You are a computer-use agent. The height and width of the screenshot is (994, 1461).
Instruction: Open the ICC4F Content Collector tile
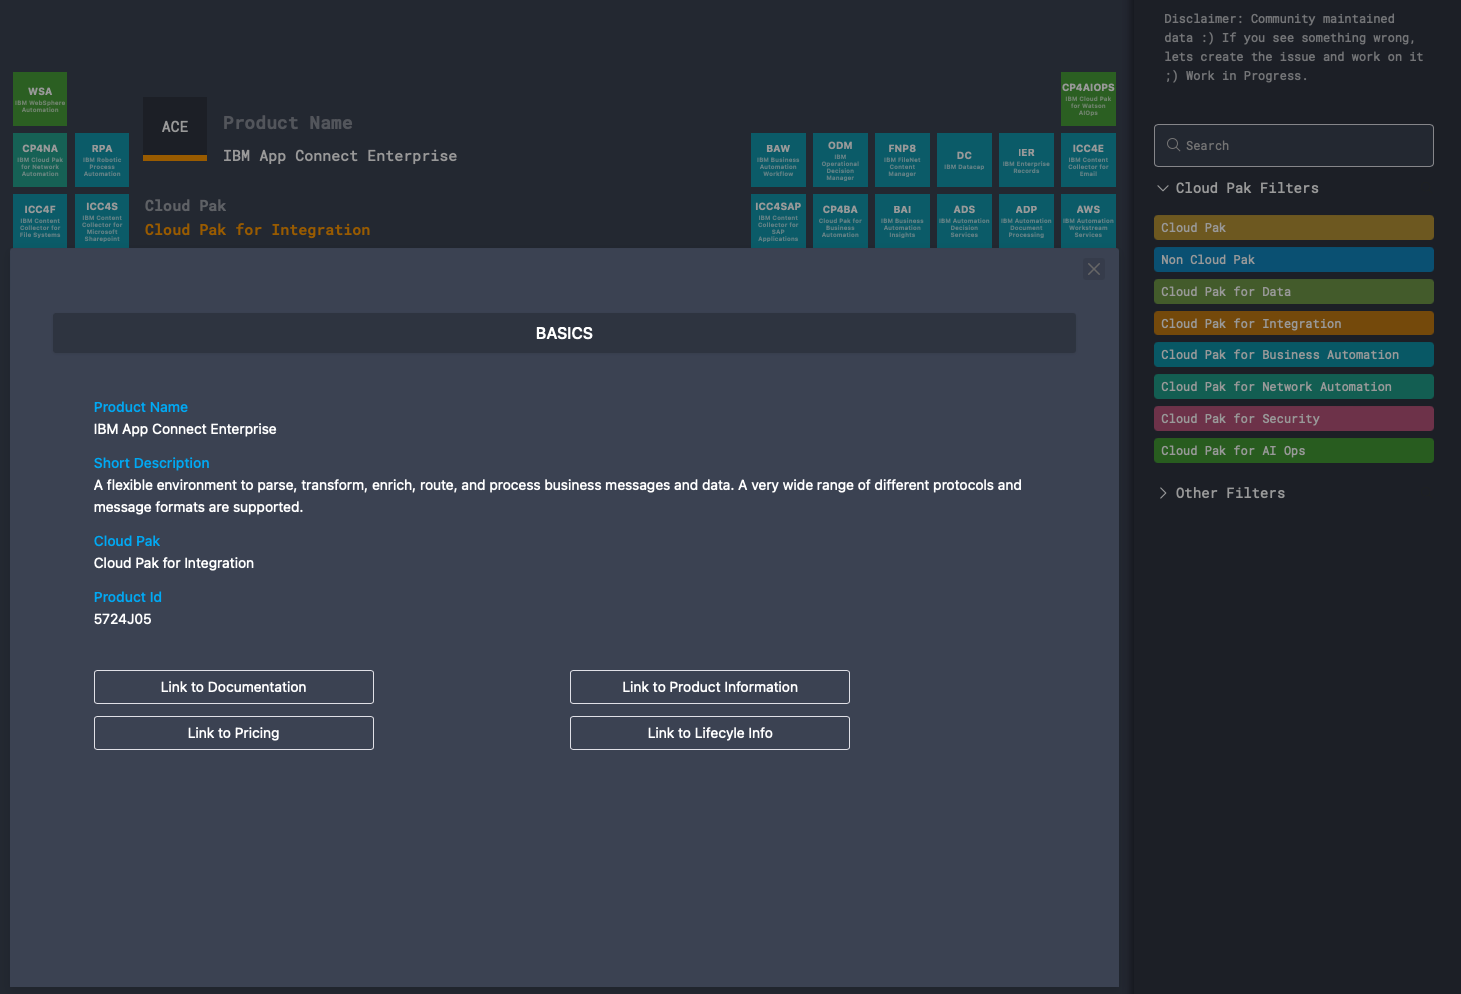tap(40, 221)
